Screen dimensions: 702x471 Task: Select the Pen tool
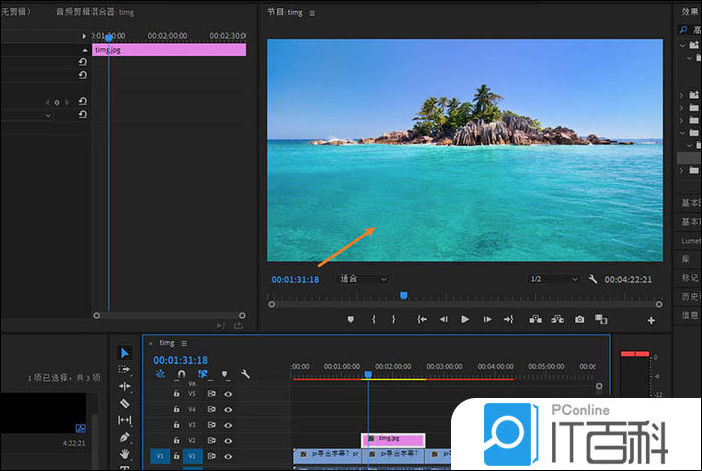pyautogui.click(x=125, y=437)
